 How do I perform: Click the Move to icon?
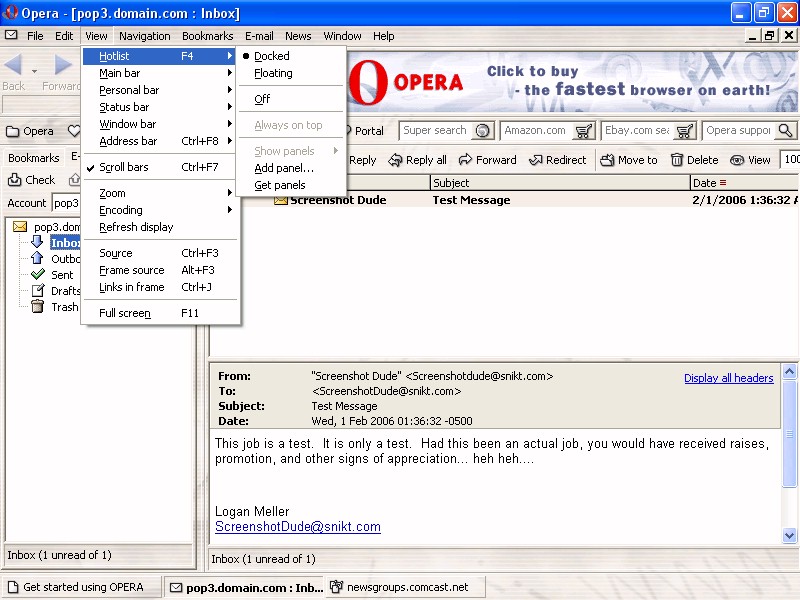[x=607, y=160]
